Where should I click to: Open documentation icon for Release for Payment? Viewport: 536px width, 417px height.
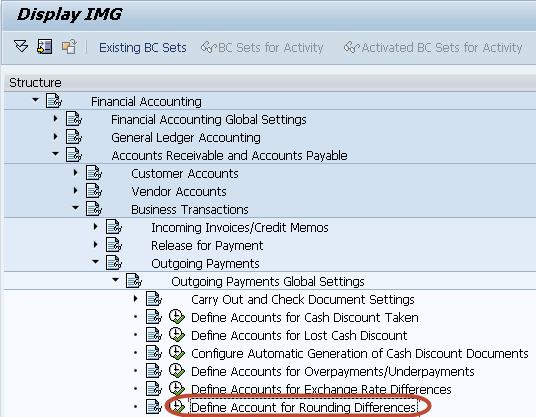(114, 244)
